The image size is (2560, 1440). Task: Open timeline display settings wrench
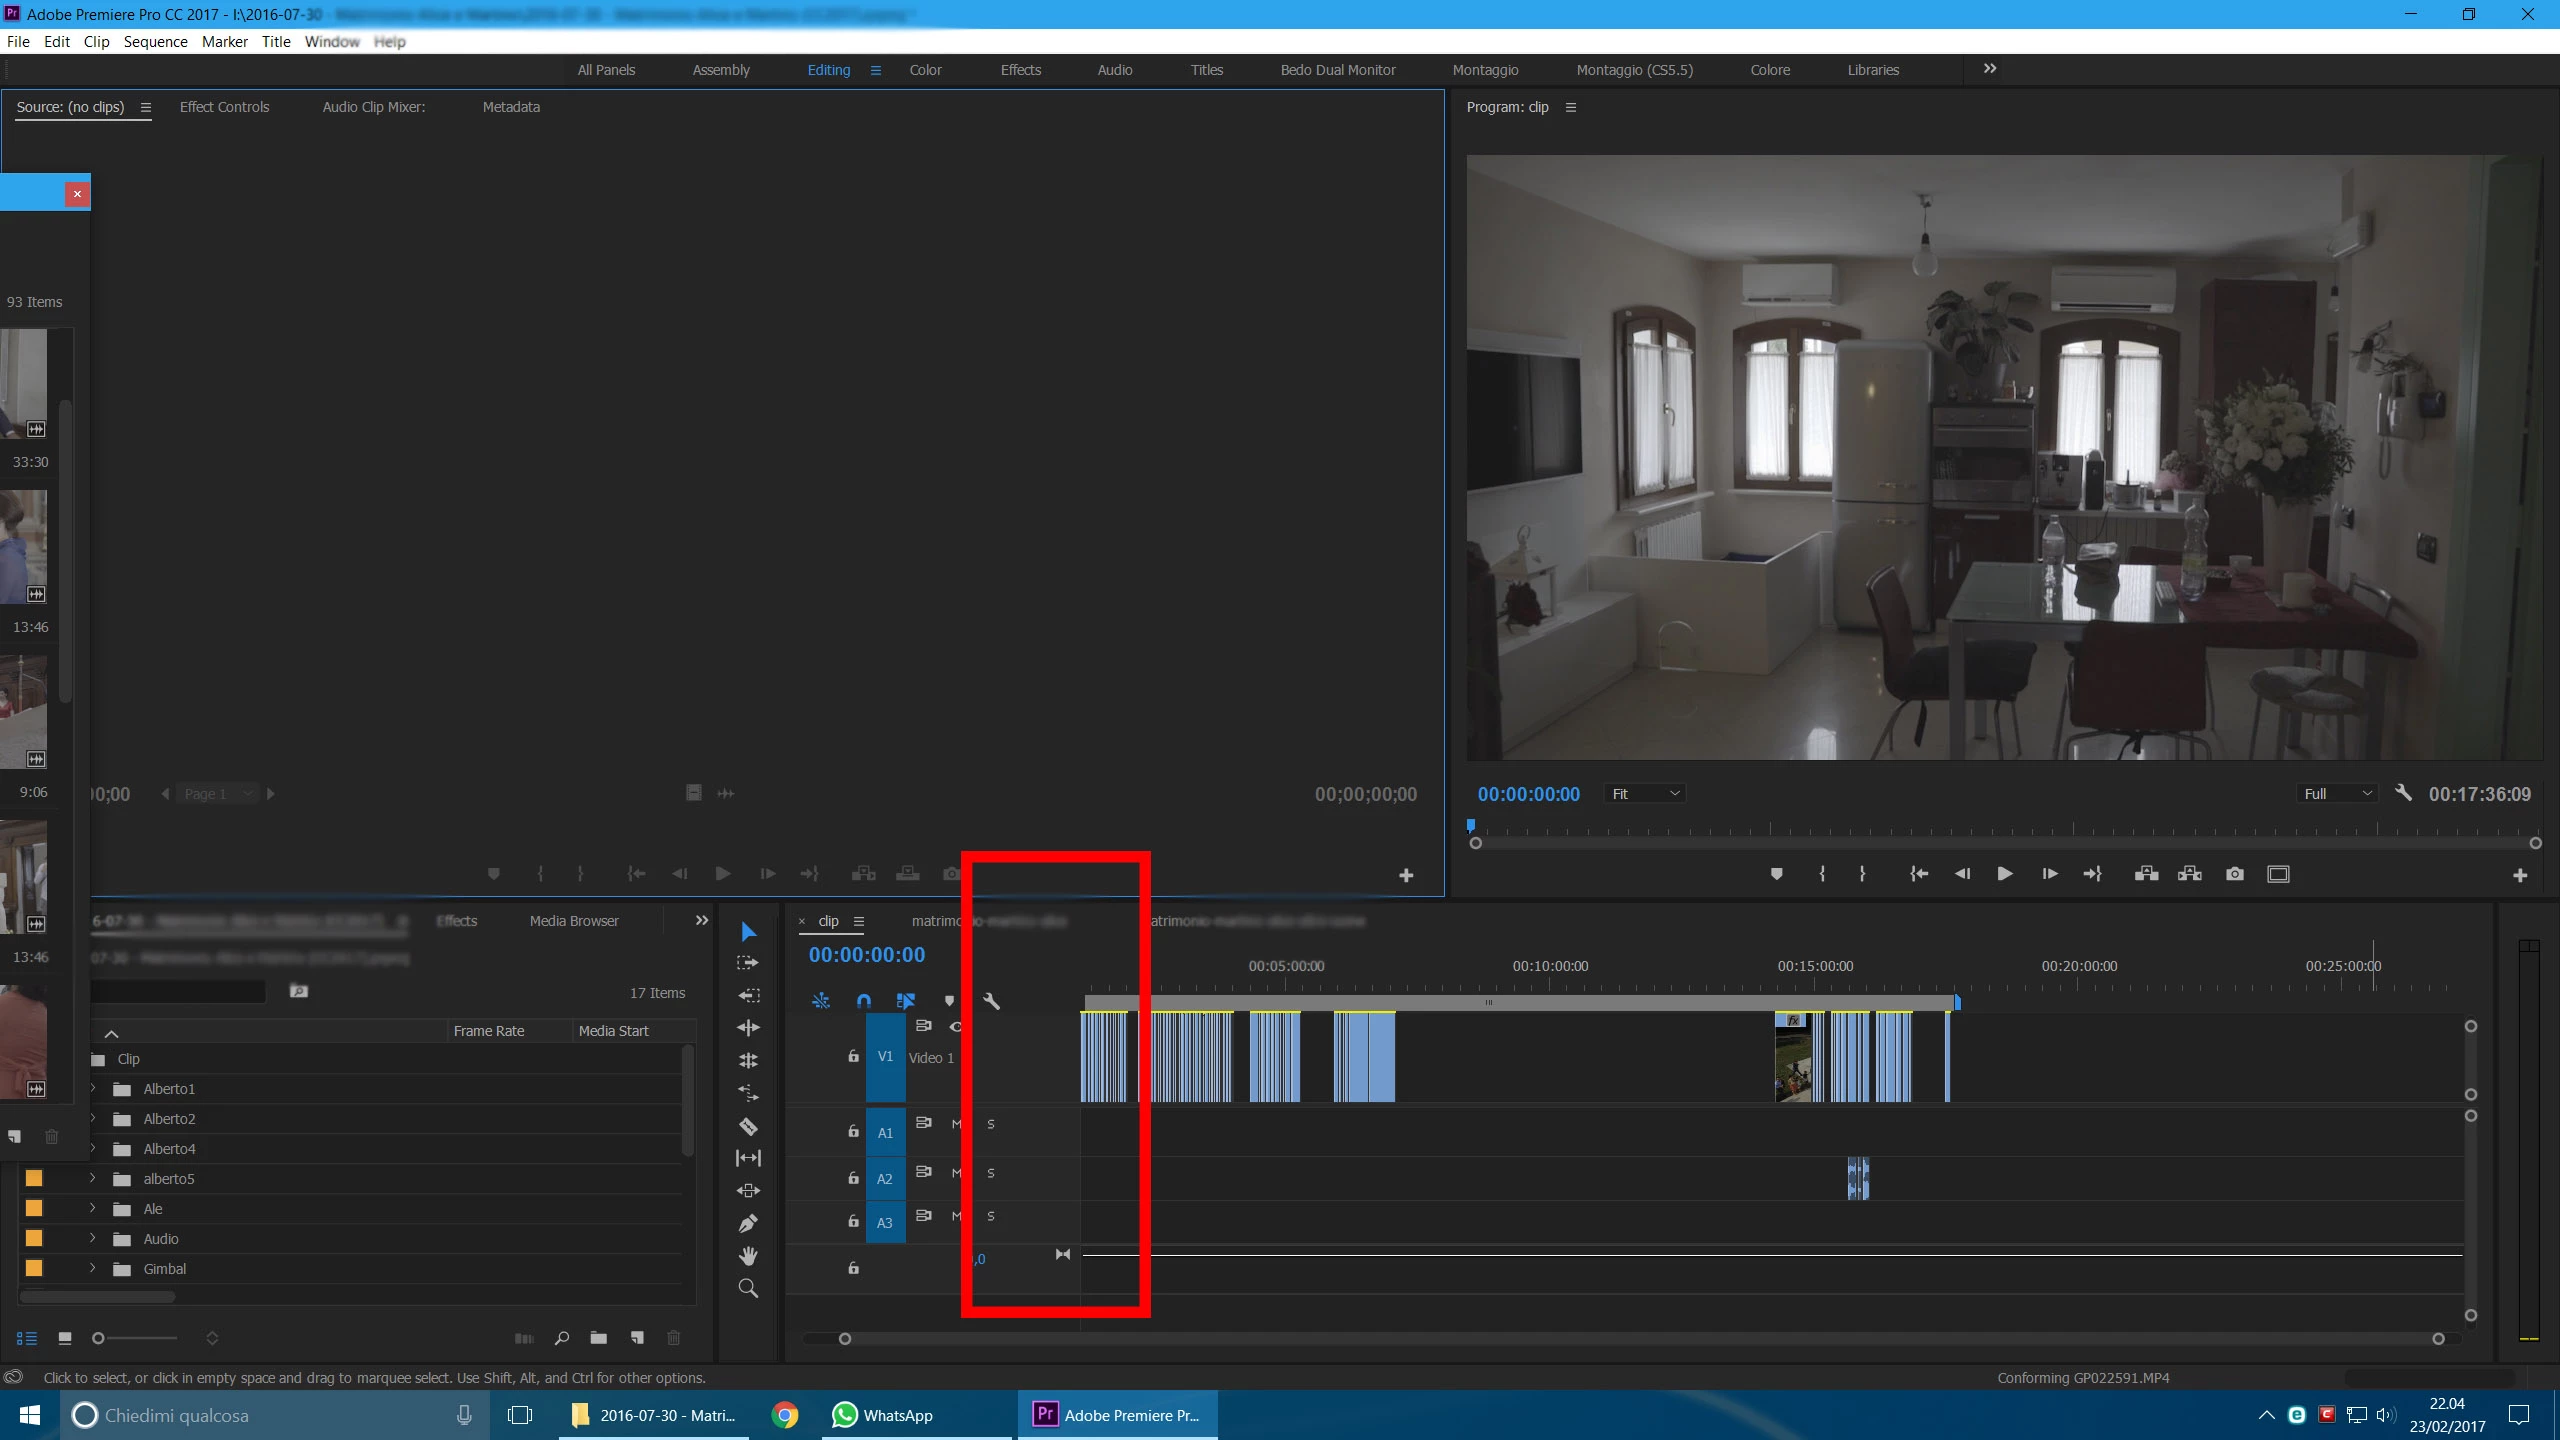click(x=991, y=1001)
